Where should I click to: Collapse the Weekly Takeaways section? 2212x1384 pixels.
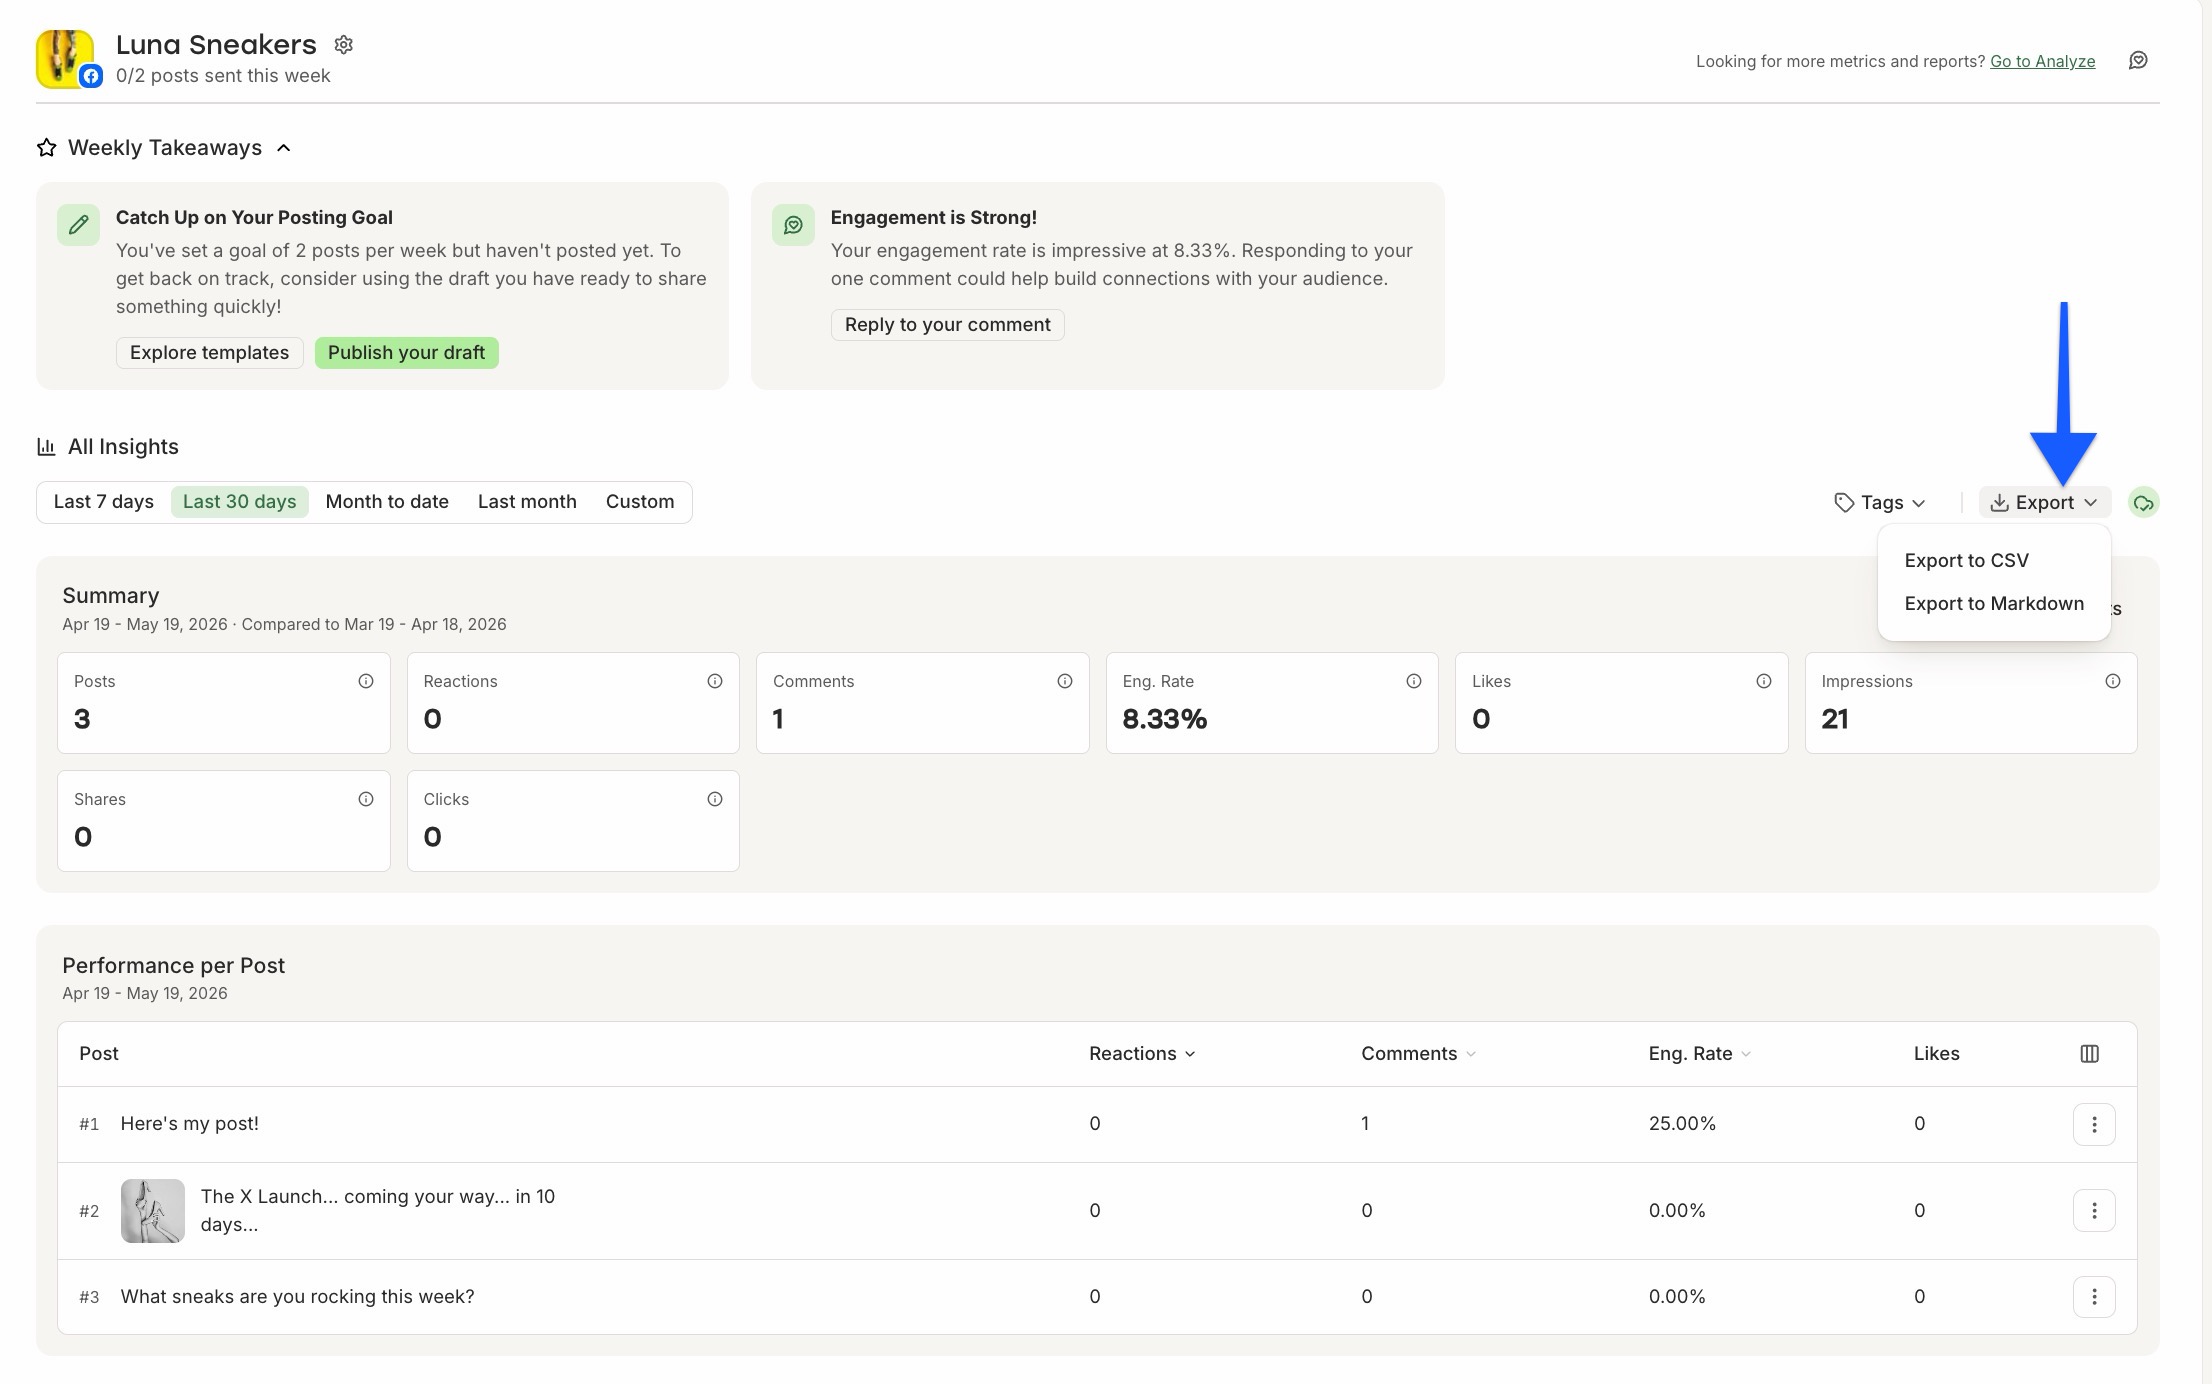284,148
